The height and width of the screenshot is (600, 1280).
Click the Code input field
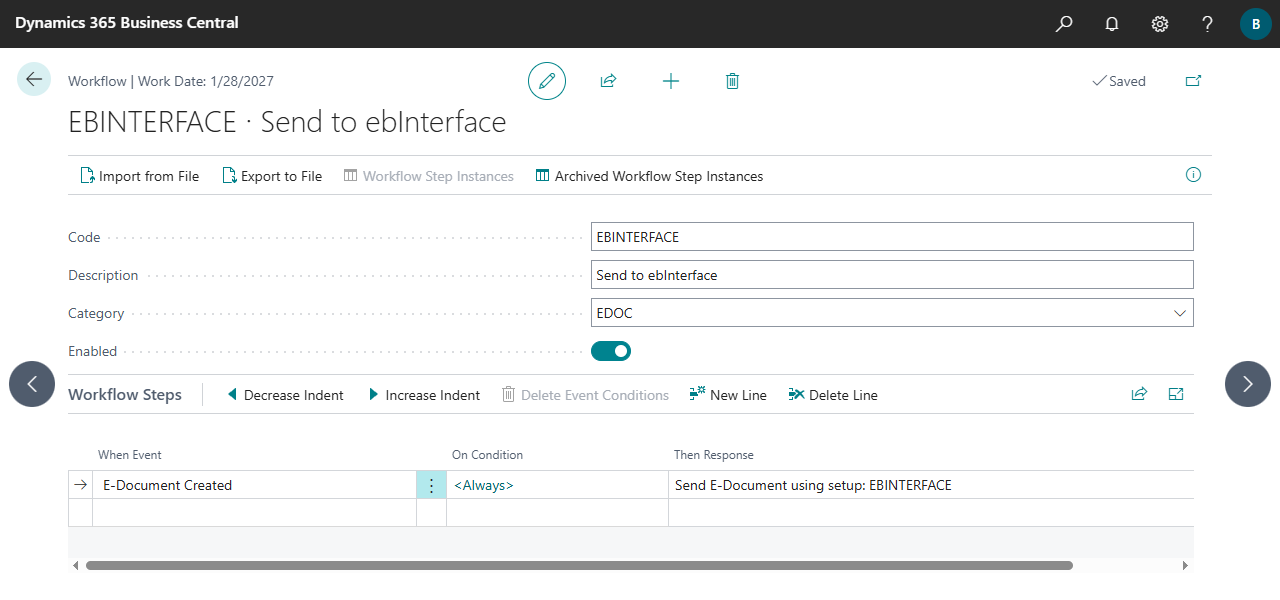coord(892,237)
